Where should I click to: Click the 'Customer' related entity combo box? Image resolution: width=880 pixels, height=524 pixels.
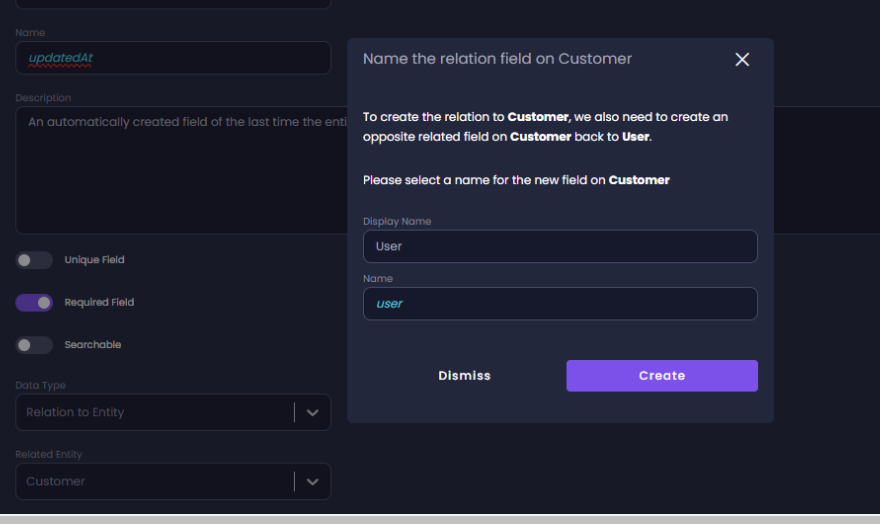pos(155,481)
